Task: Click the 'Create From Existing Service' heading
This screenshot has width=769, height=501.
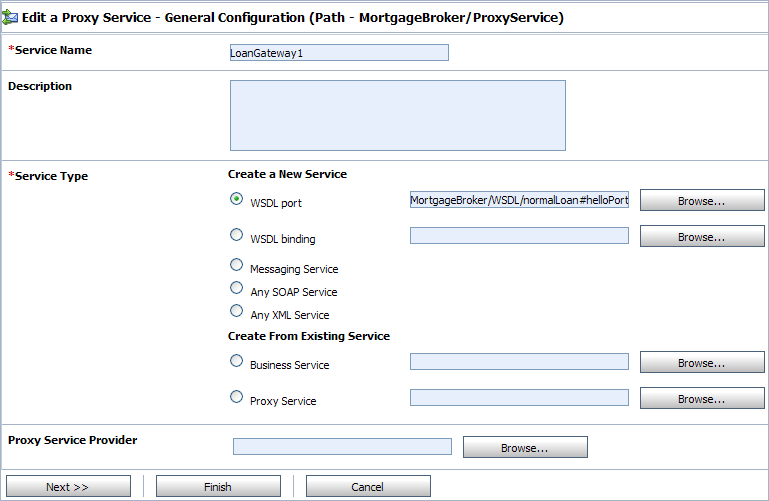Action: [308, 336]
